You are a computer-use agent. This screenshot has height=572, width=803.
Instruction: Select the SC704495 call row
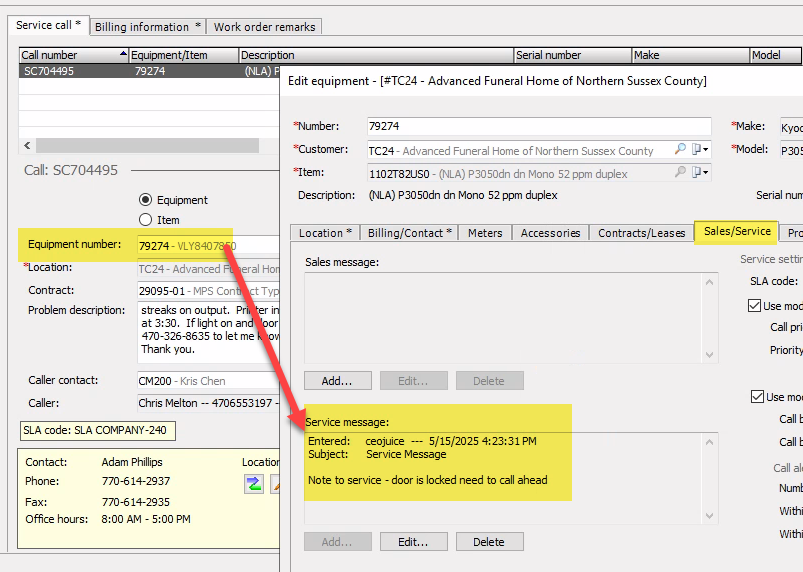click(x=149, y=71)
